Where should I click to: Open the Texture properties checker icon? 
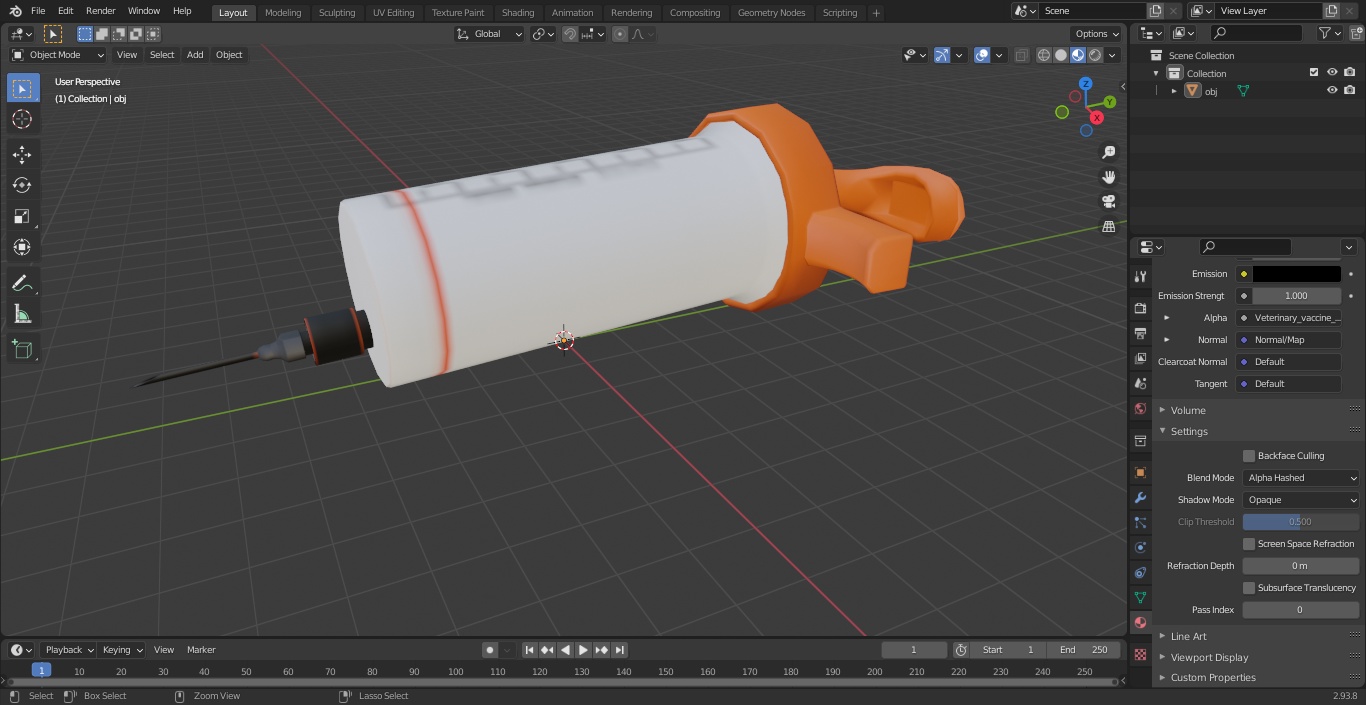pyautogui.click(x=1140, y=654)
